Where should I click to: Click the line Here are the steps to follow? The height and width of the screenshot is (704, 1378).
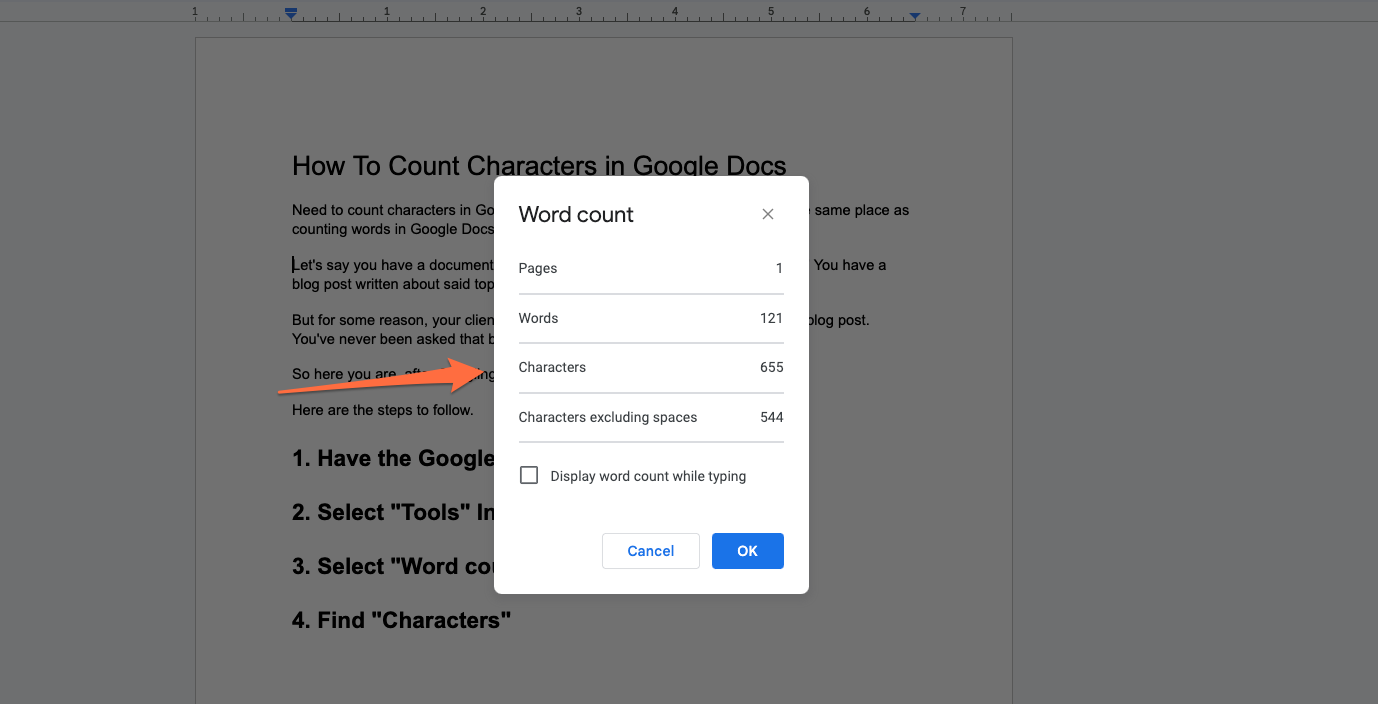(382, 409)
